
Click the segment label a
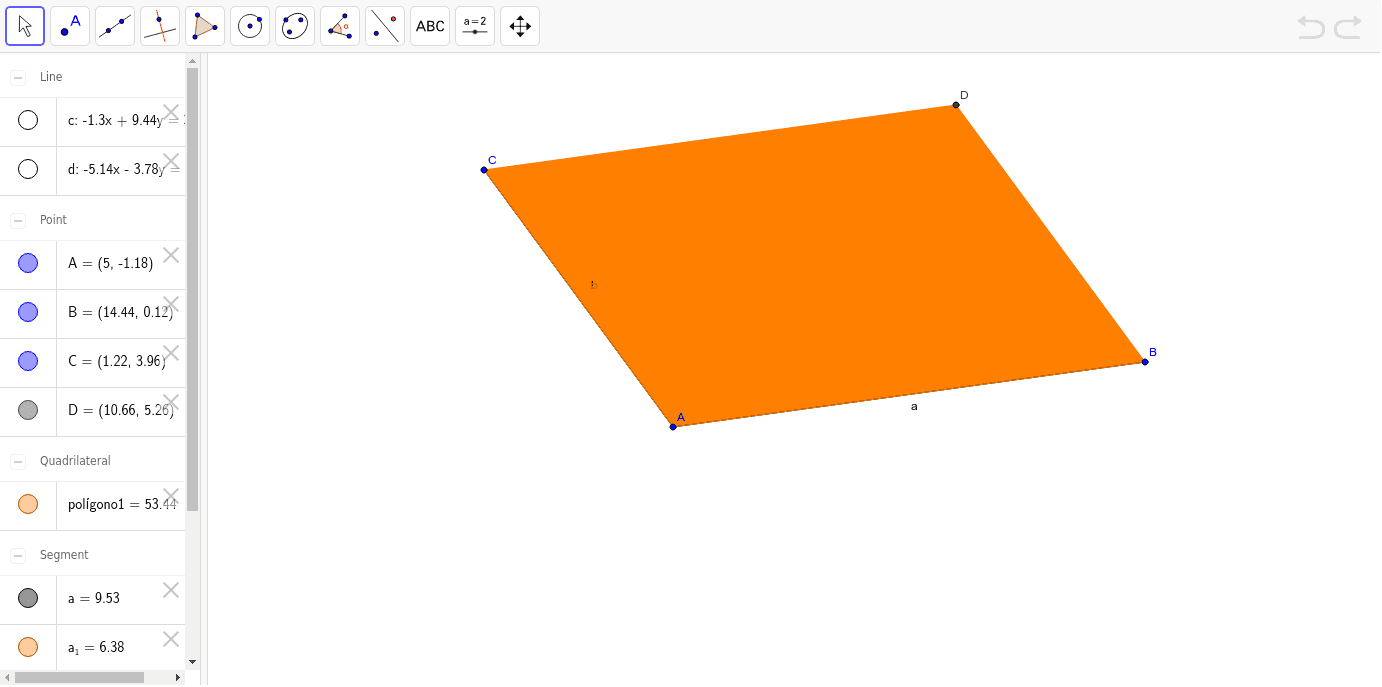tap(914, 407)
